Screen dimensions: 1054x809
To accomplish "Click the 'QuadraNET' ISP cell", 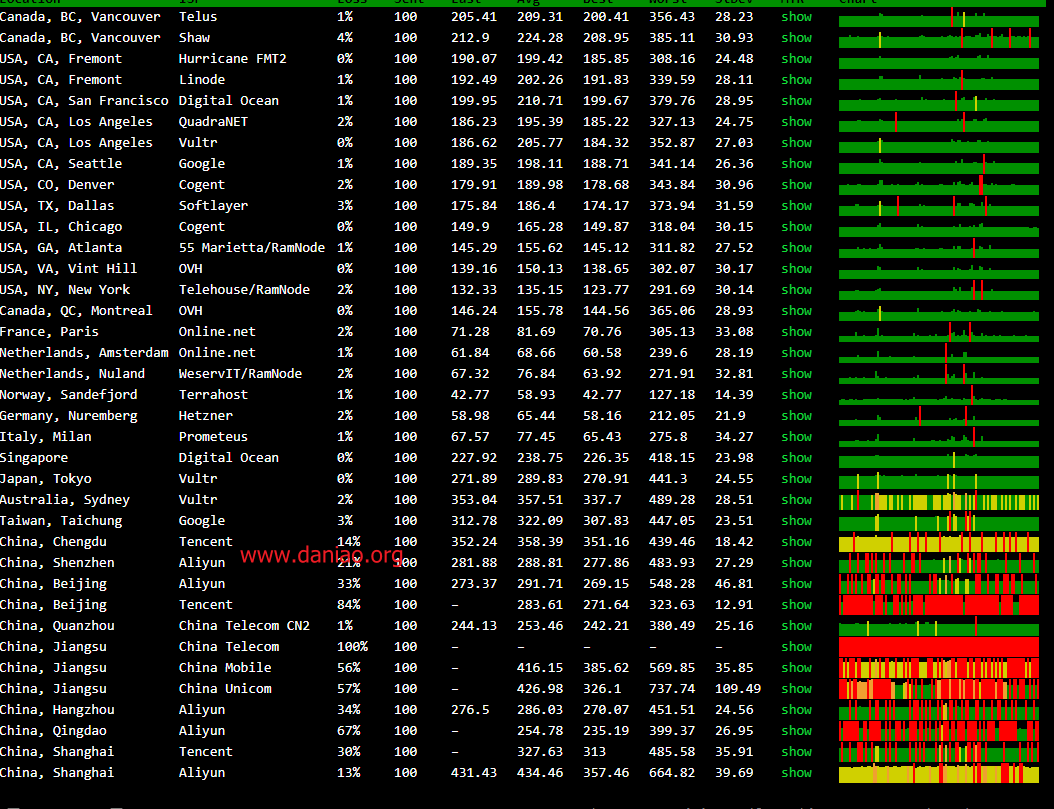I will tap(213, 122).
